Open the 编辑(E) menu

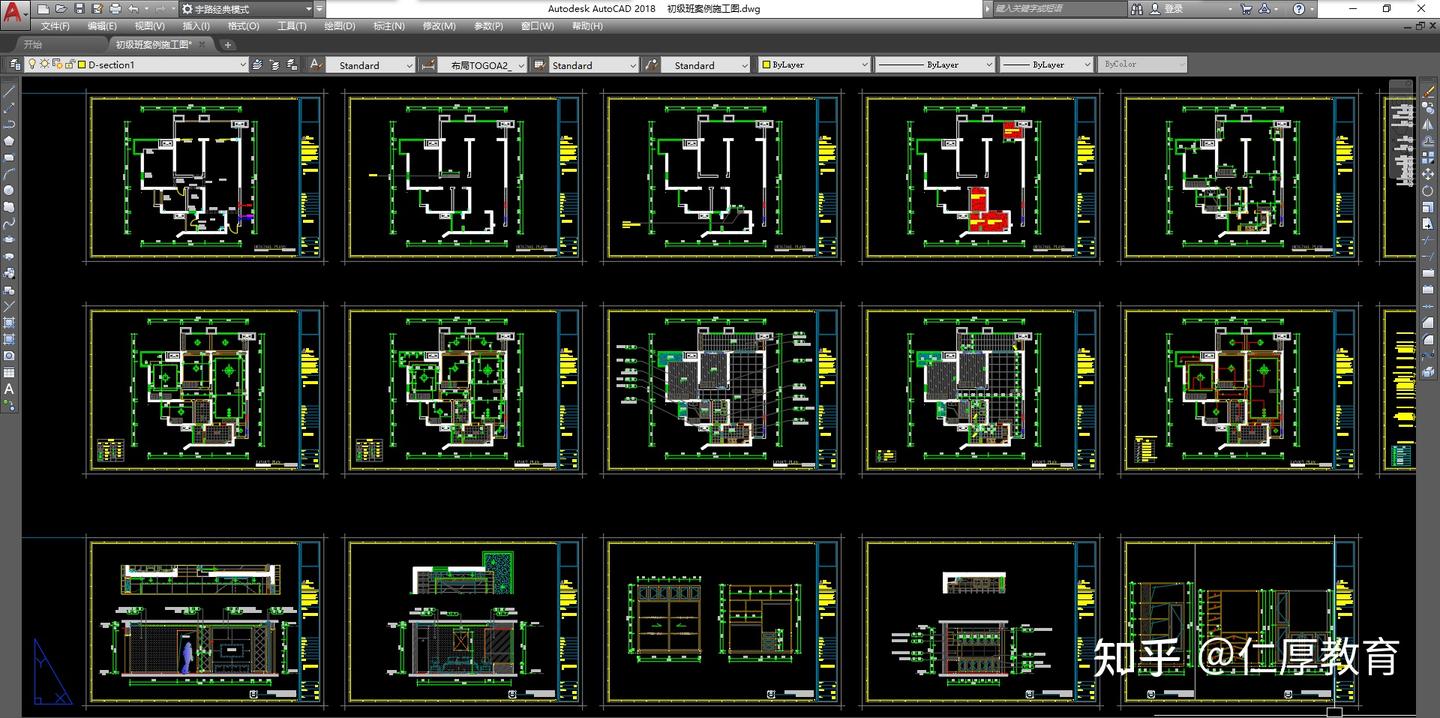coord(102,26)
